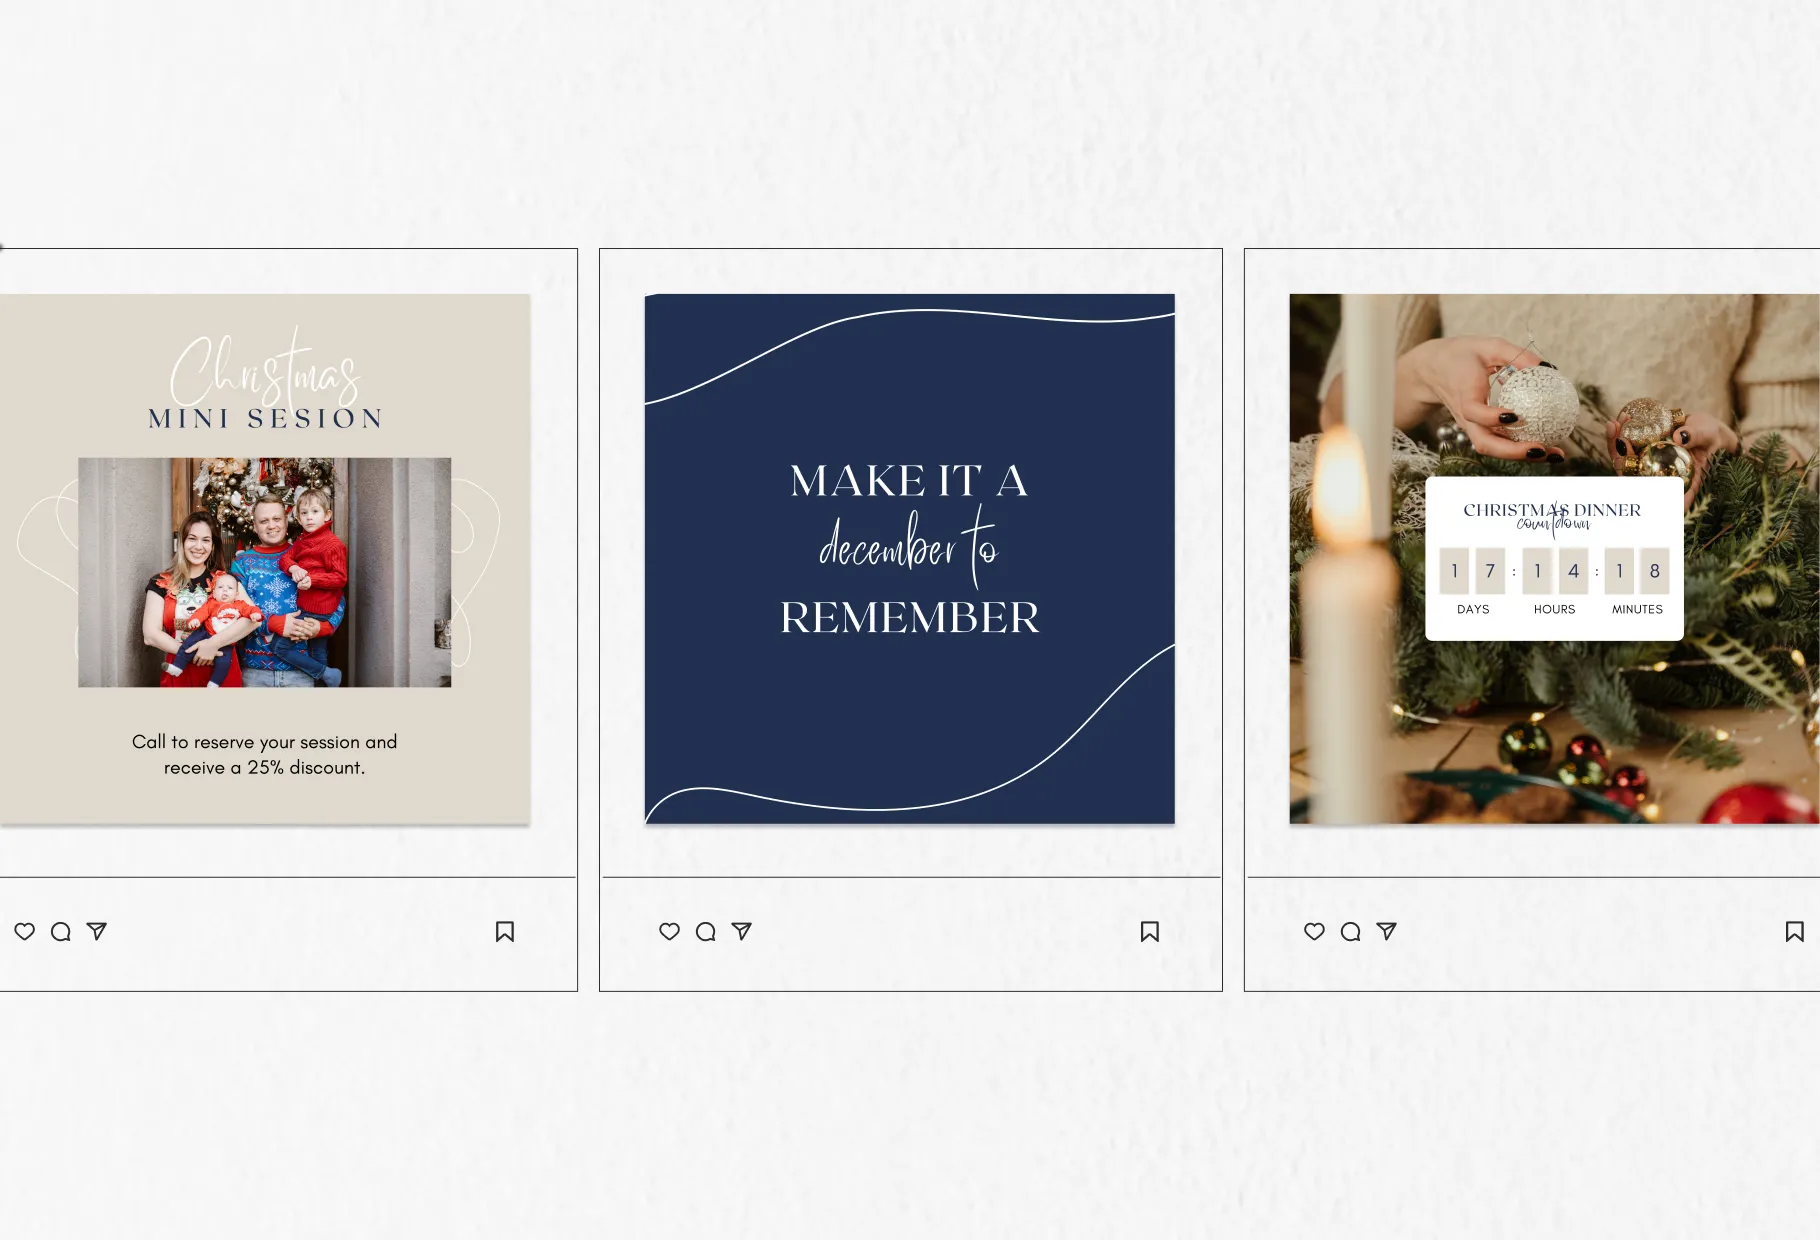Comment on the Christmas Mini Session post
The width and height of the screenshot is (1820, 1240).
coord(61,932)
